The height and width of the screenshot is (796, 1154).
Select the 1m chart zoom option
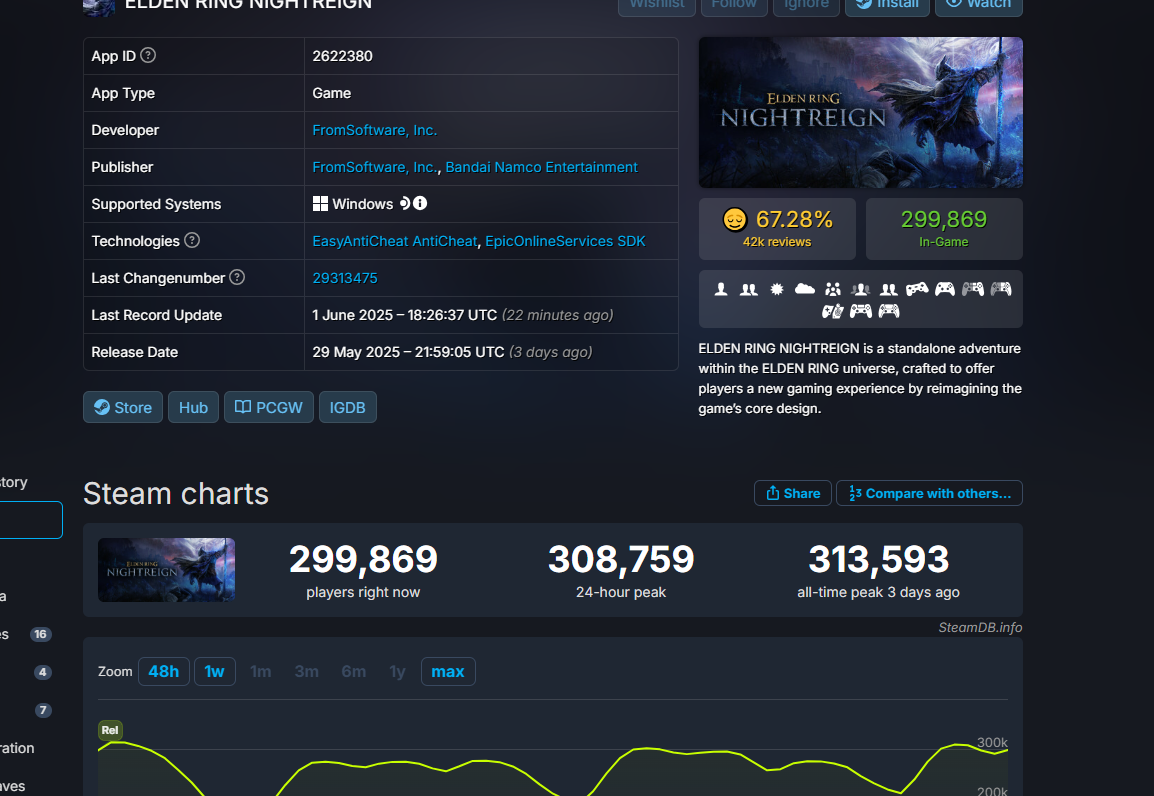coord(261,671)
